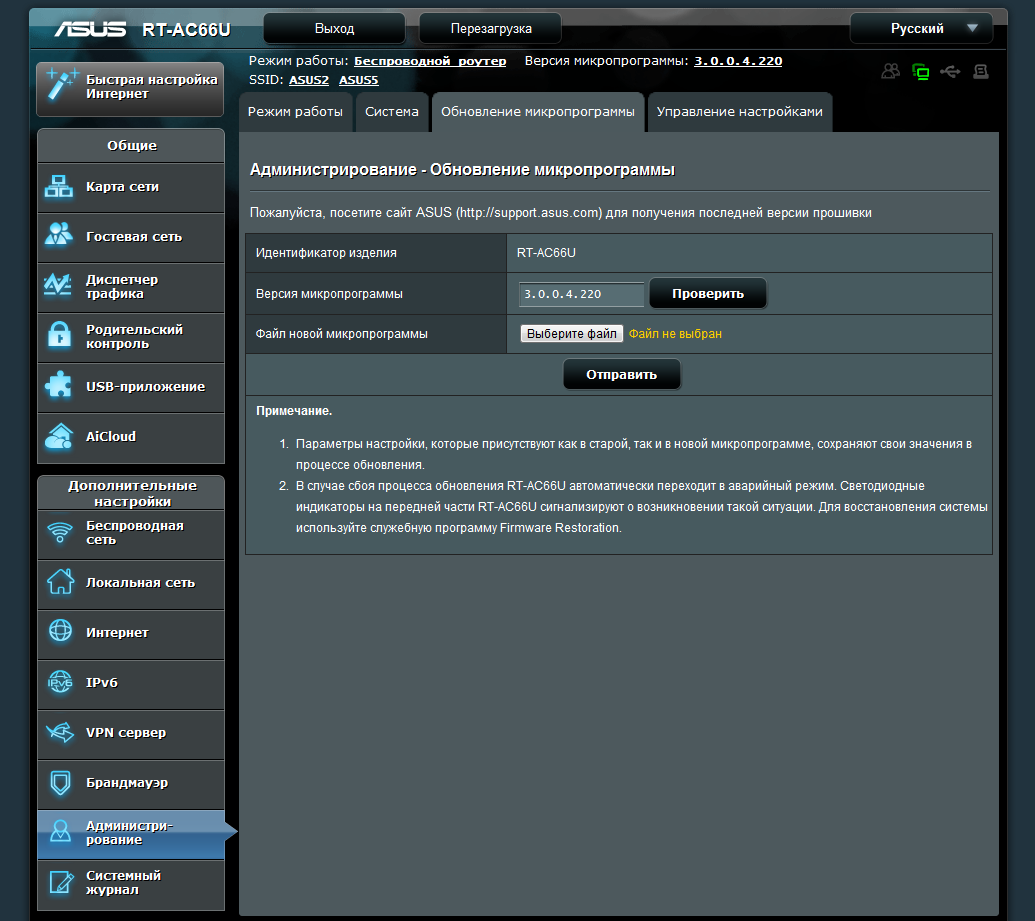Switch to the Система tab
The image size is (1035, 921).
pos(392,112)
